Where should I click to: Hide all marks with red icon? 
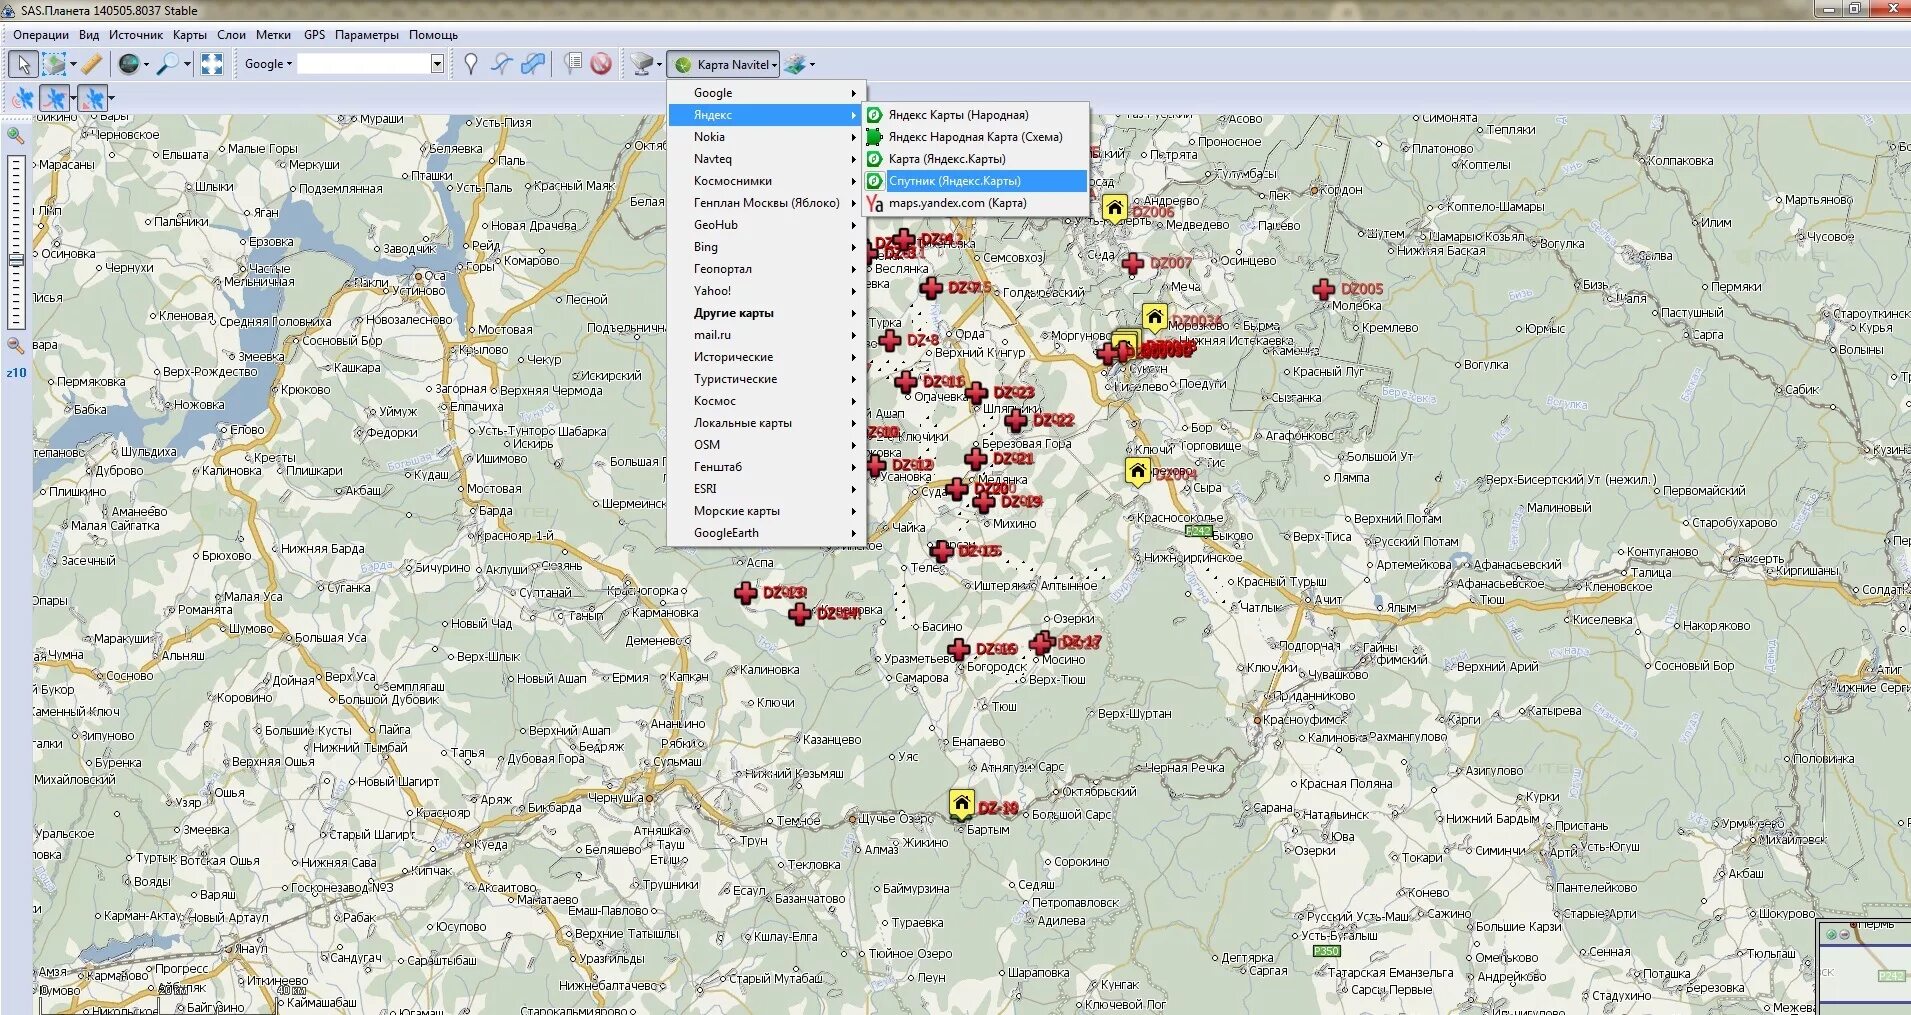click(x=601, y=64)
